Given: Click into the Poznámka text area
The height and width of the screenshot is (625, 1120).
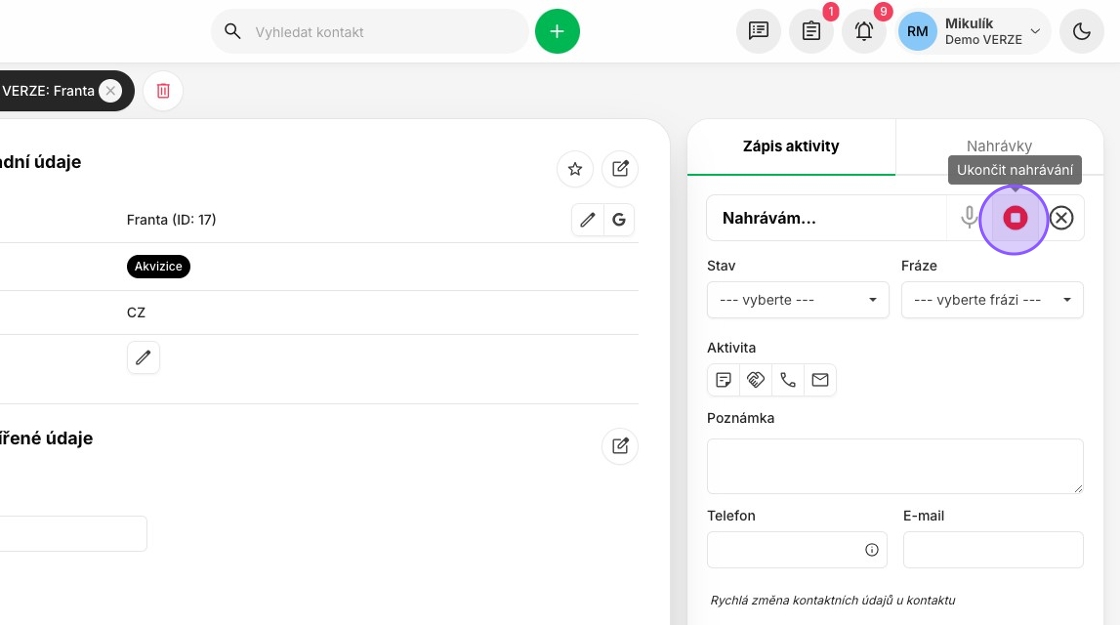Looking at the screenshot, I should point(895,466).
